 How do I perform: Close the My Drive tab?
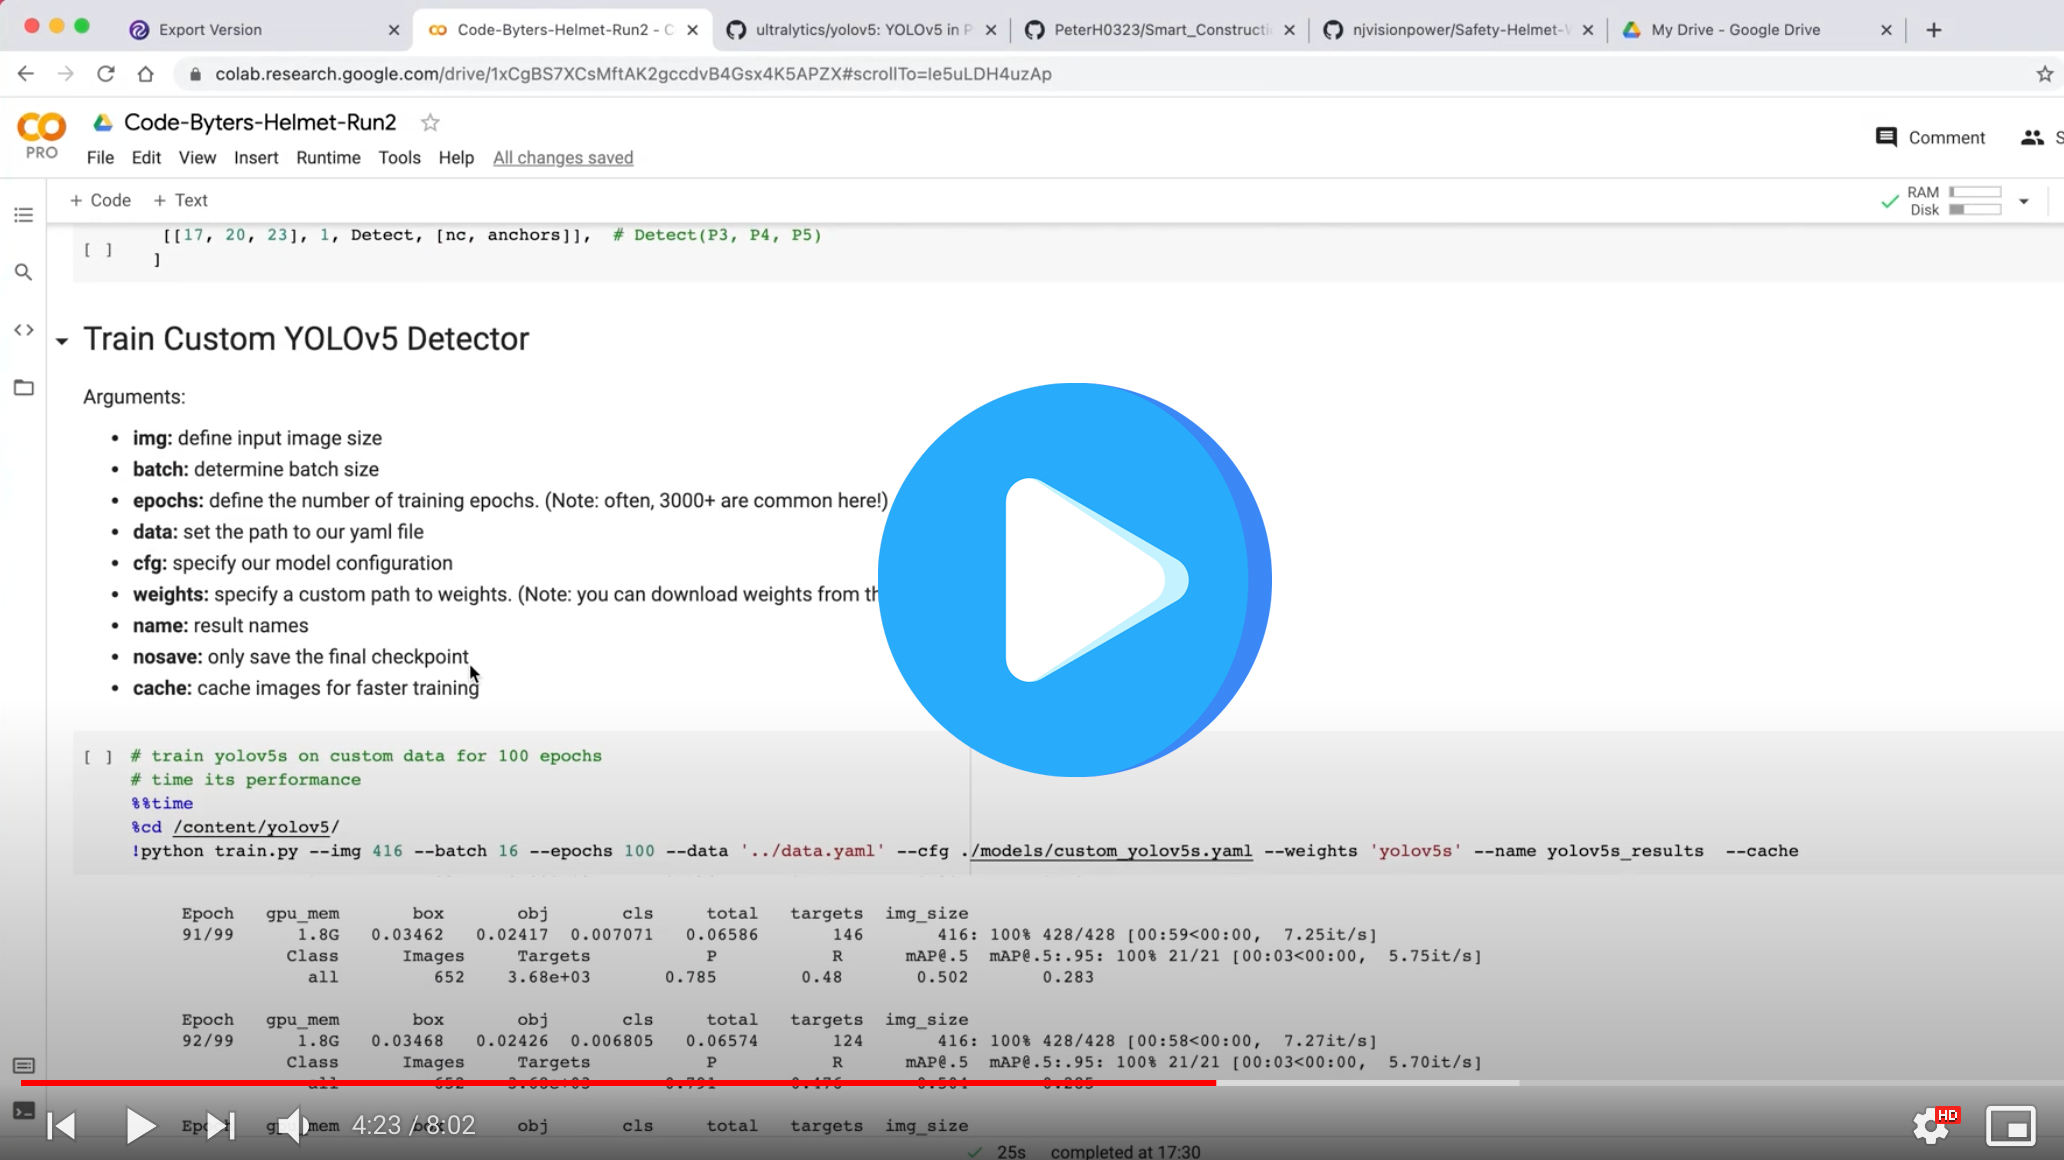point(1886,30)
